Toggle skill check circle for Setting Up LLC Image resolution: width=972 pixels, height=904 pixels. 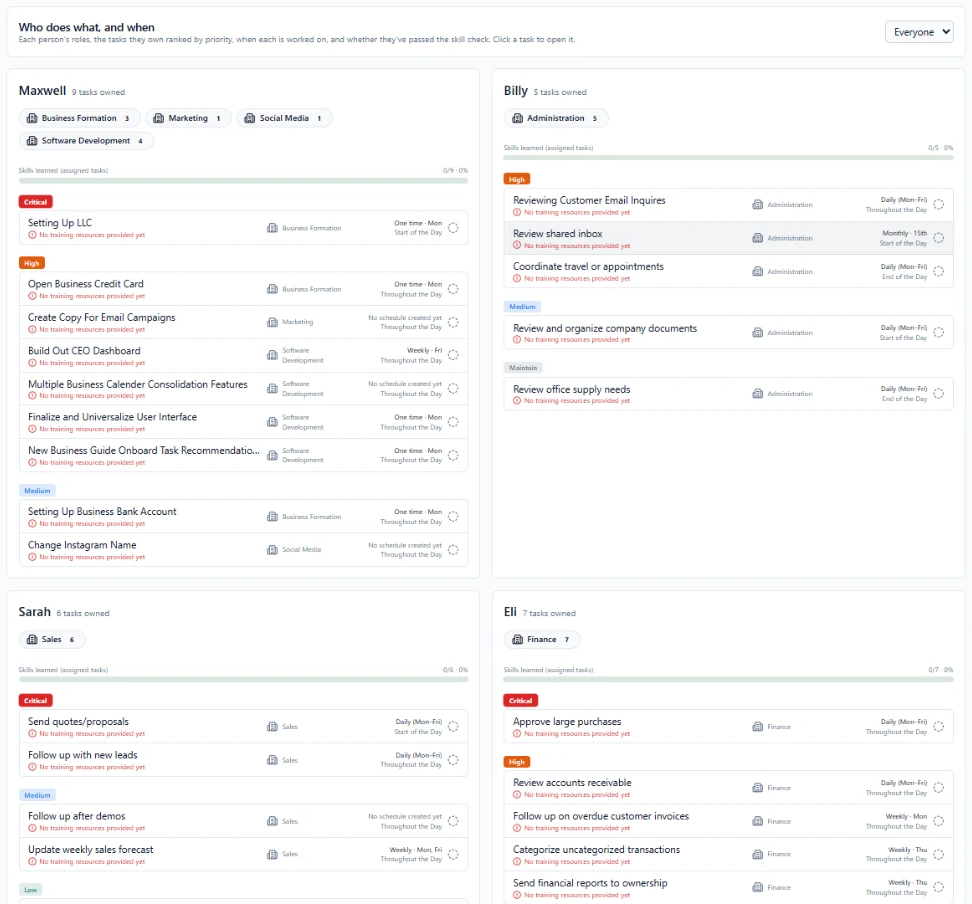click(x=453, y=228)
